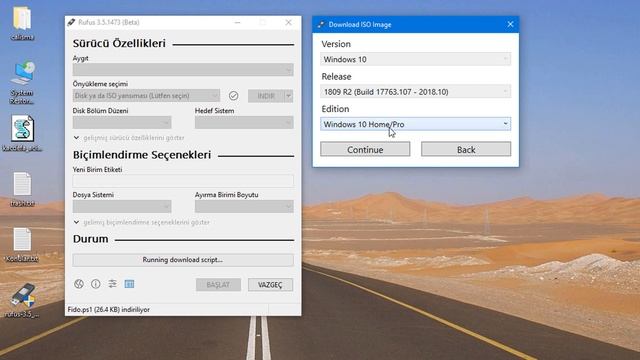Click the Yeni Birim Etiketi input field

pos(183,181)
